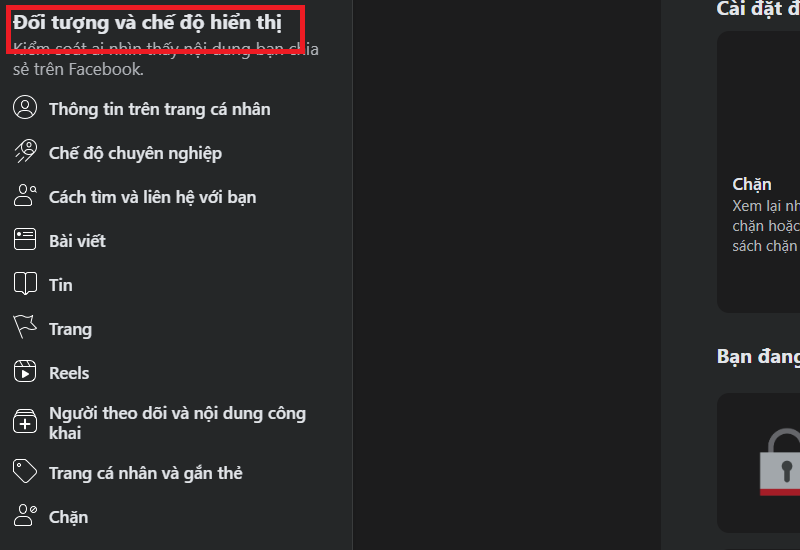Click the Reels play-clip icon
The height and width of the screenshot is (550, 800).
tap(25, 371)
